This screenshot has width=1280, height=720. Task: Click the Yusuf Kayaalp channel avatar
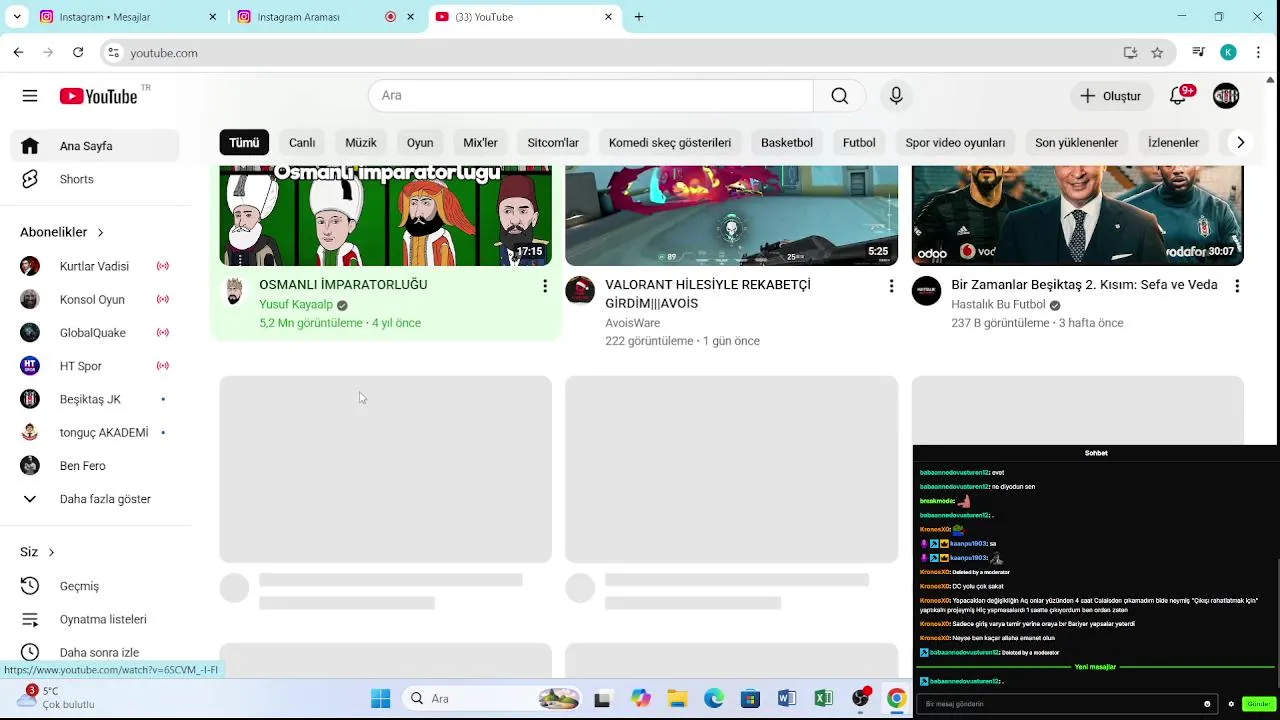[x=234, y=291]
